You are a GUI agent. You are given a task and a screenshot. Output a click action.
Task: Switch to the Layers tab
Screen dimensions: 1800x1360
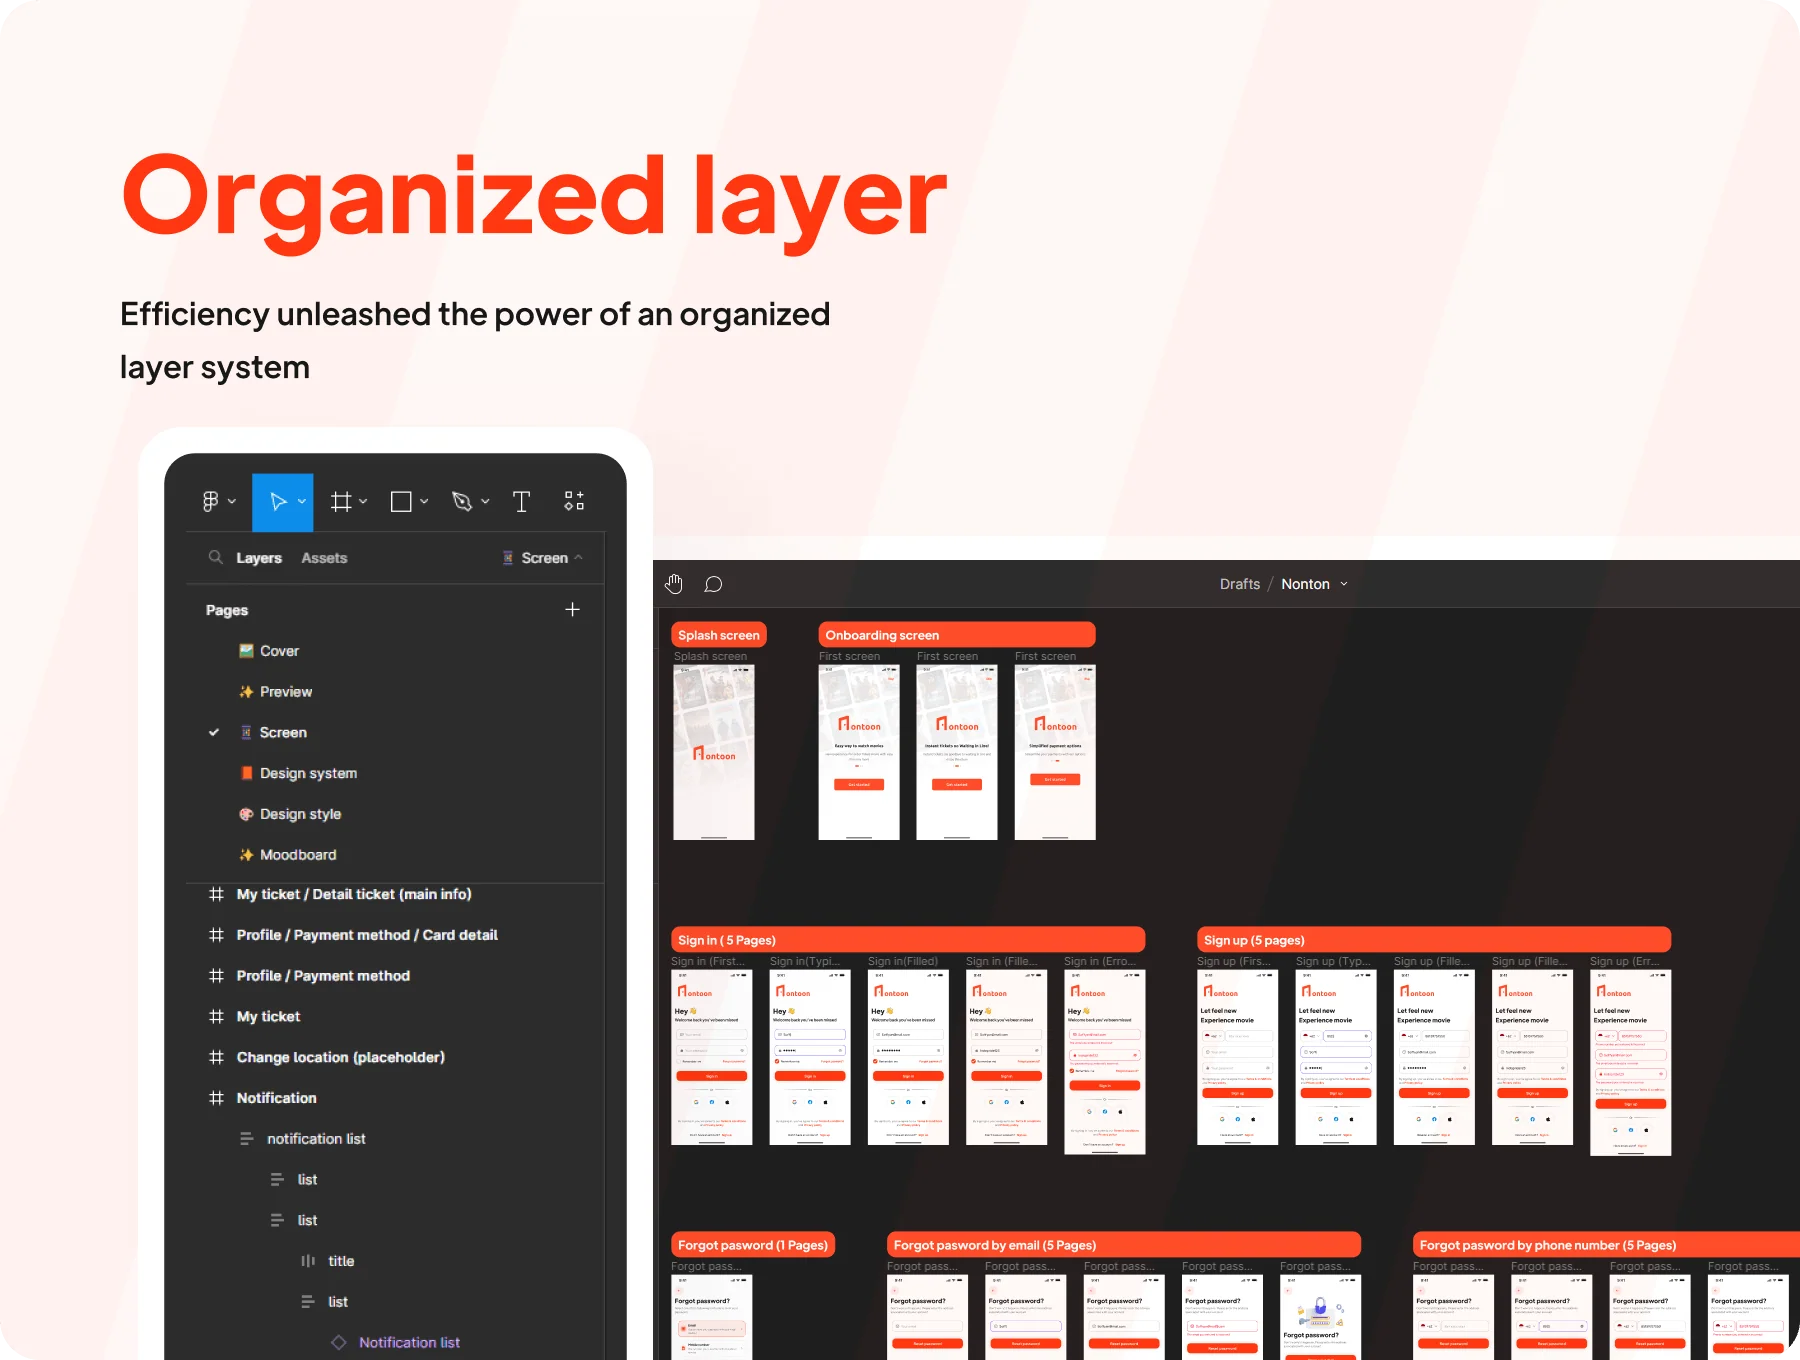pos(259,558)
